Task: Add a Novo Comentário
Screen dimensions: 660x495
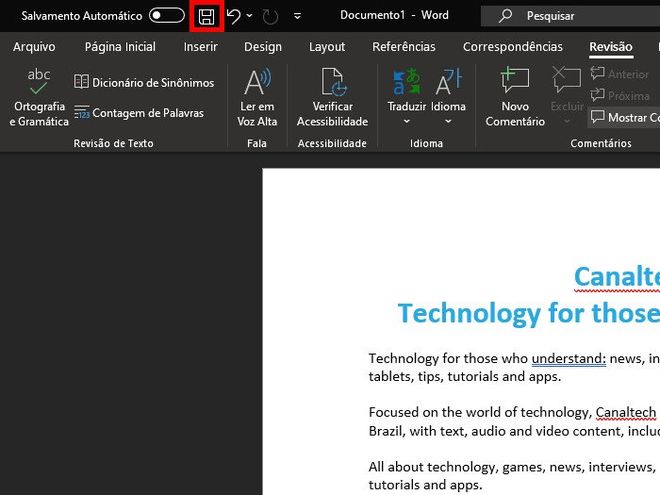Action: point(515,98)
